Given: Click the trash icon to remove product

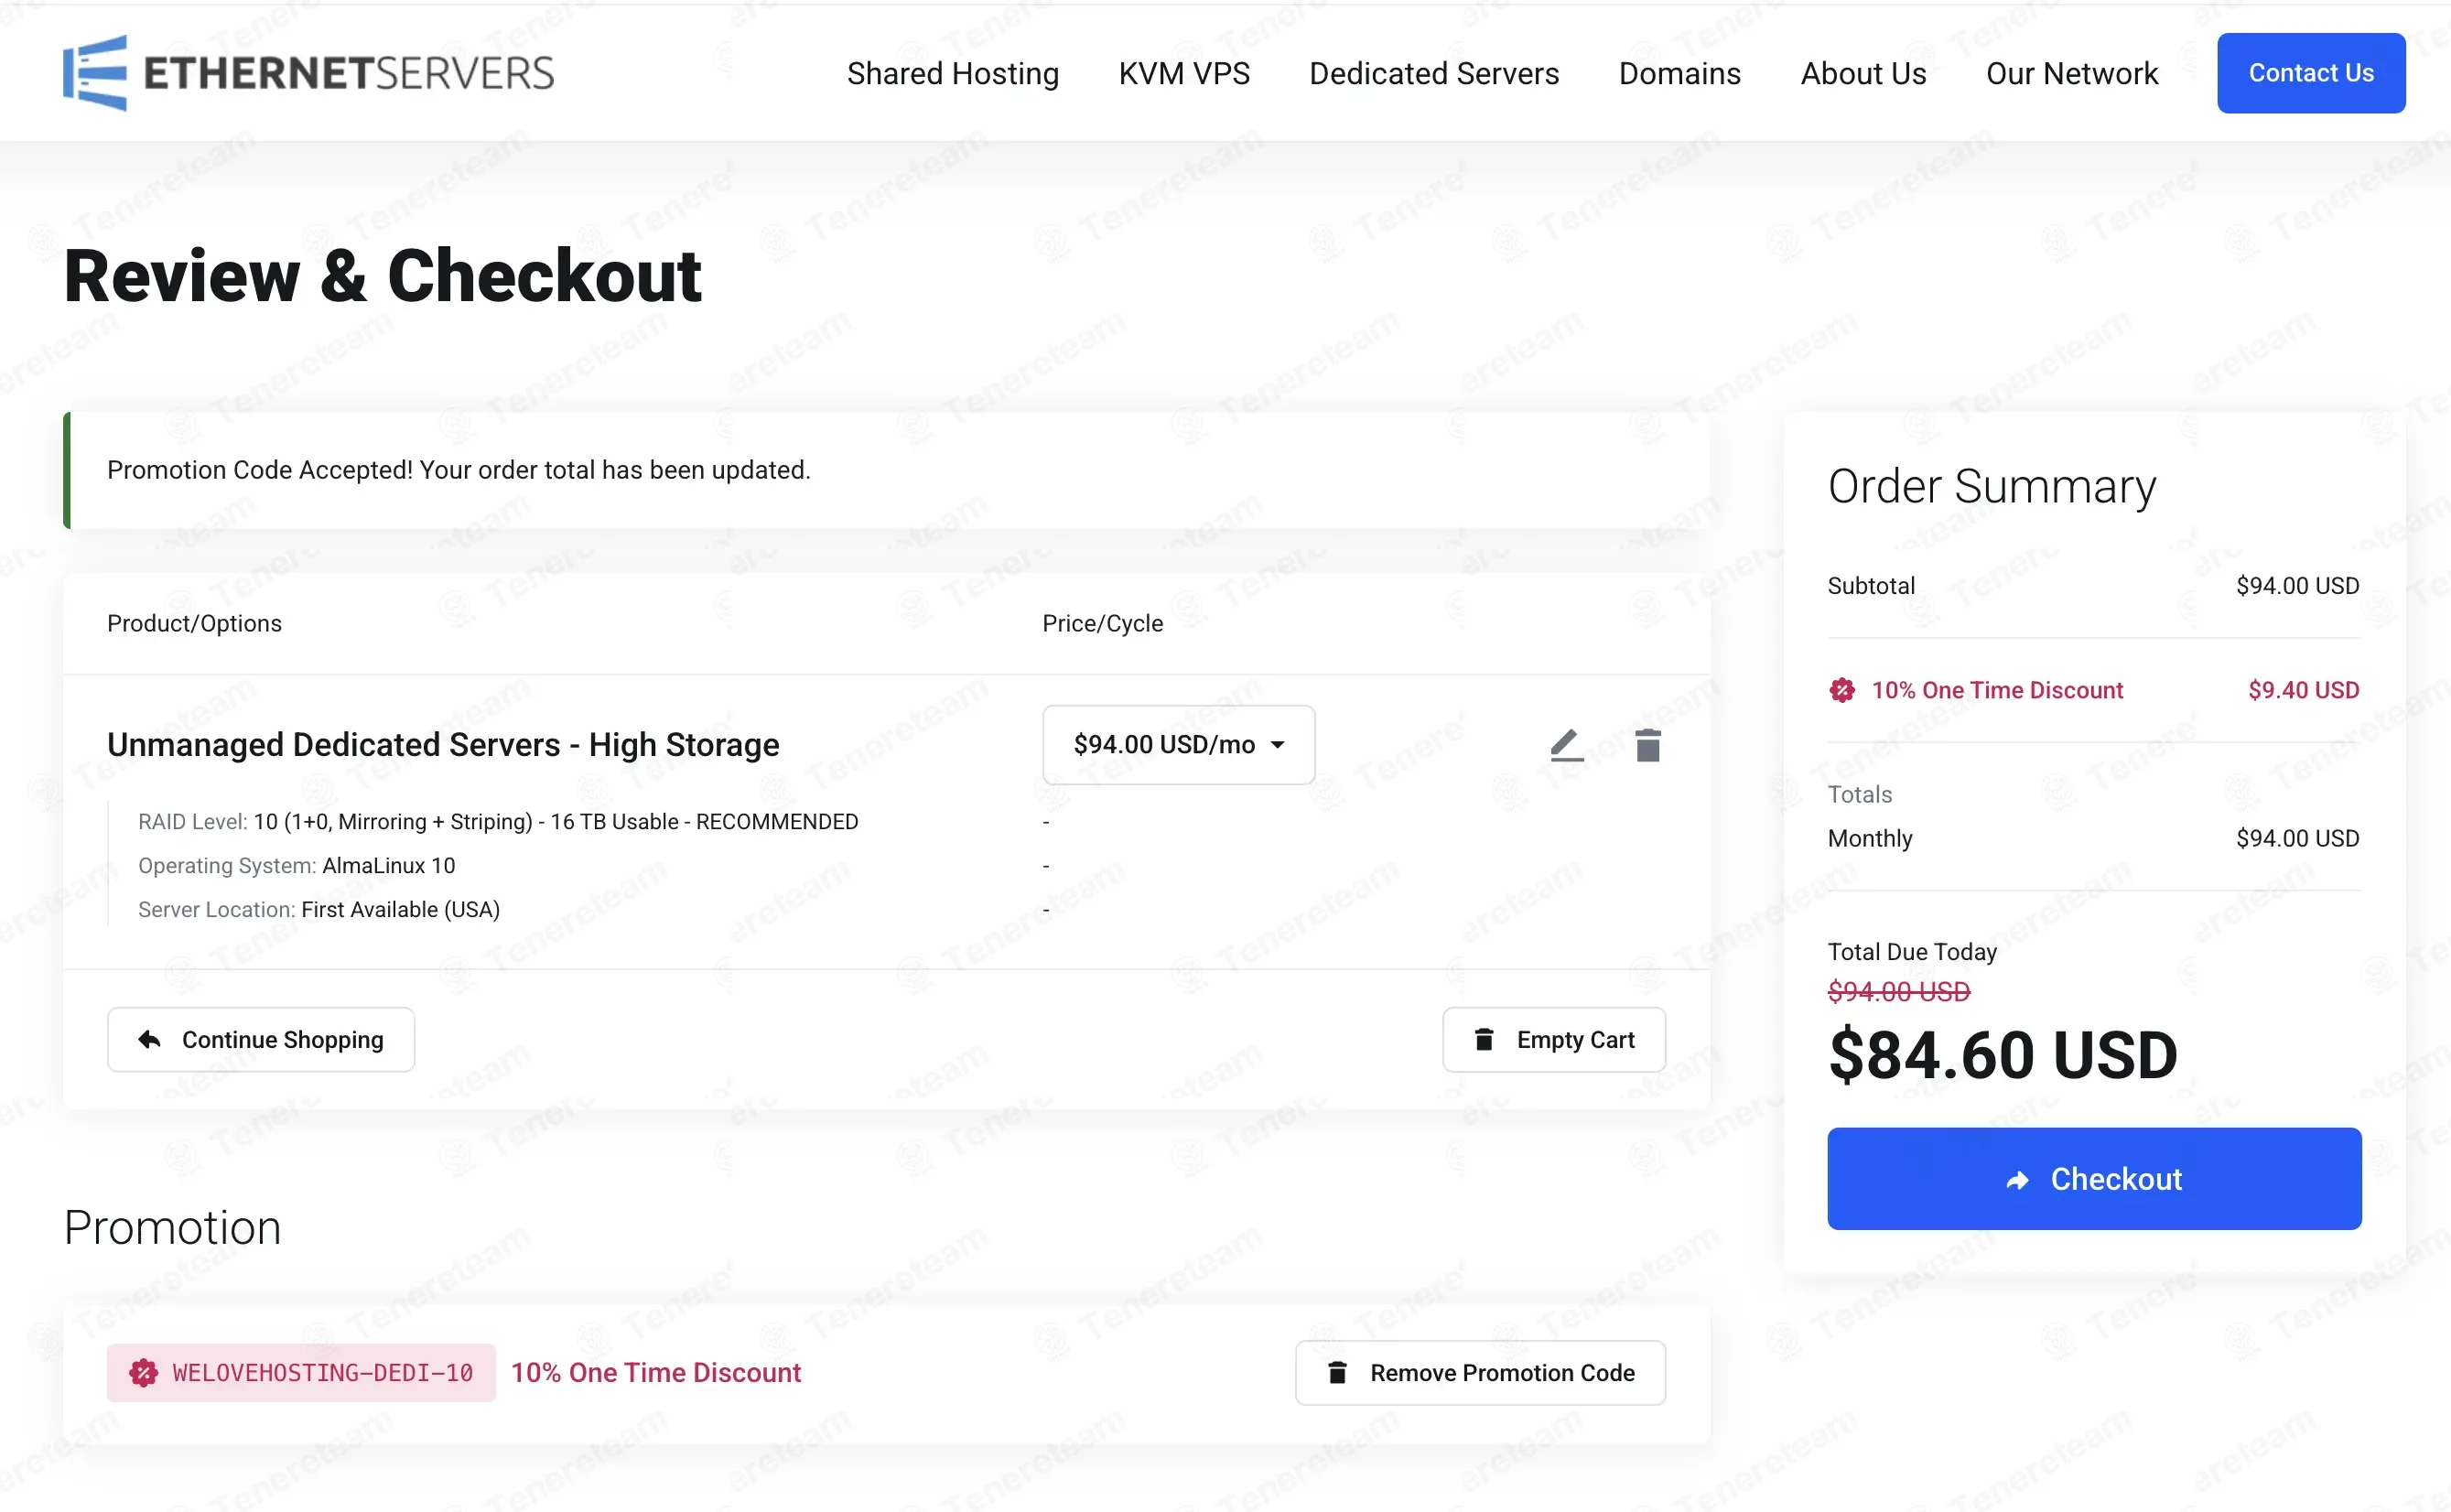Looking at the screenshot, I should (x=1647, y=745).
